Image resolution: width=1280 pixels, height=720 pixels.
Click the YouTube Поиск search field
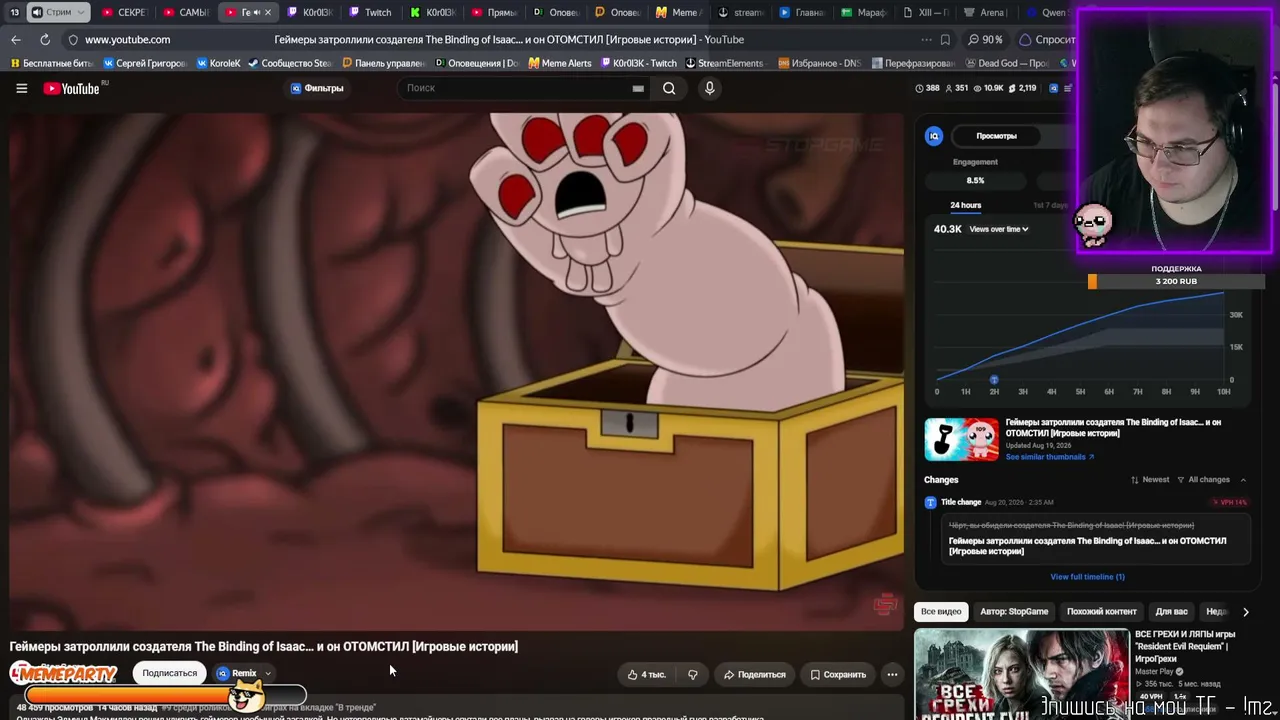pos(515,88)
